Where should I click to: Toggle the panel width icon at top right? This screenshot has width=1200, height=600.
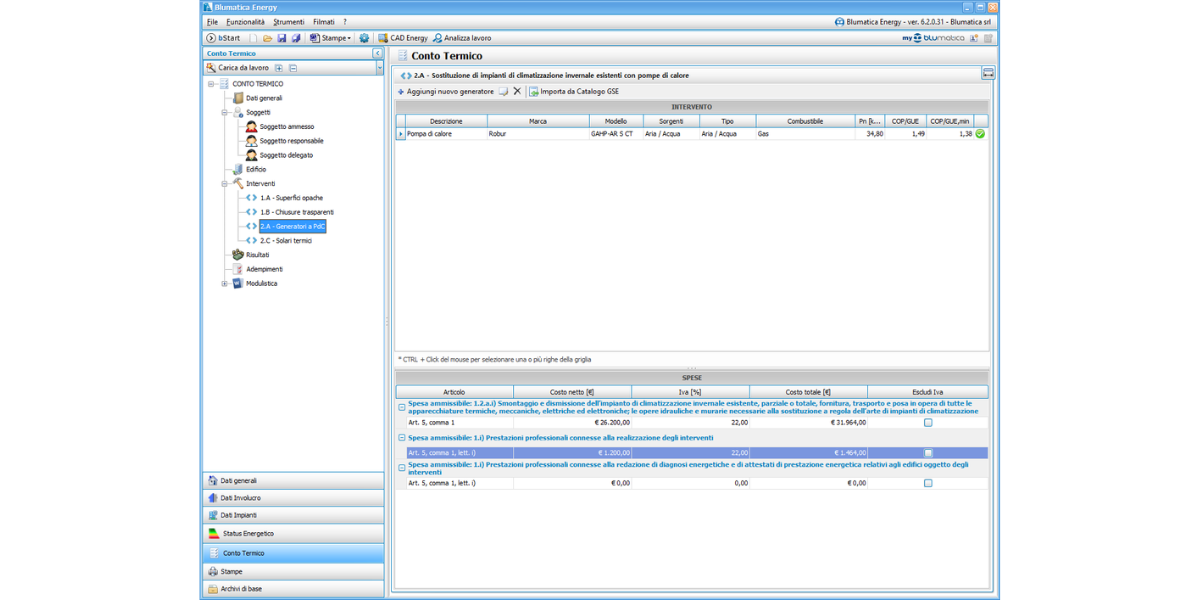pos(988,73)
